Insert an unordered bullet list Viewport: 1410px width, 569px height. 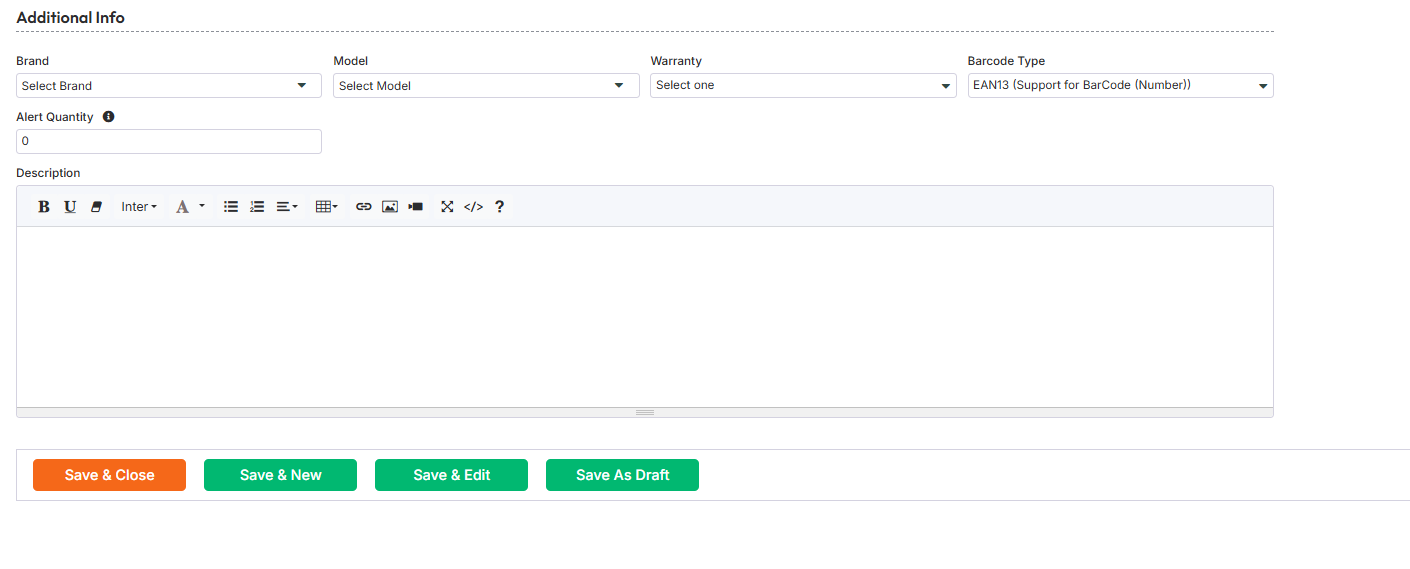[x=231, y=207]
